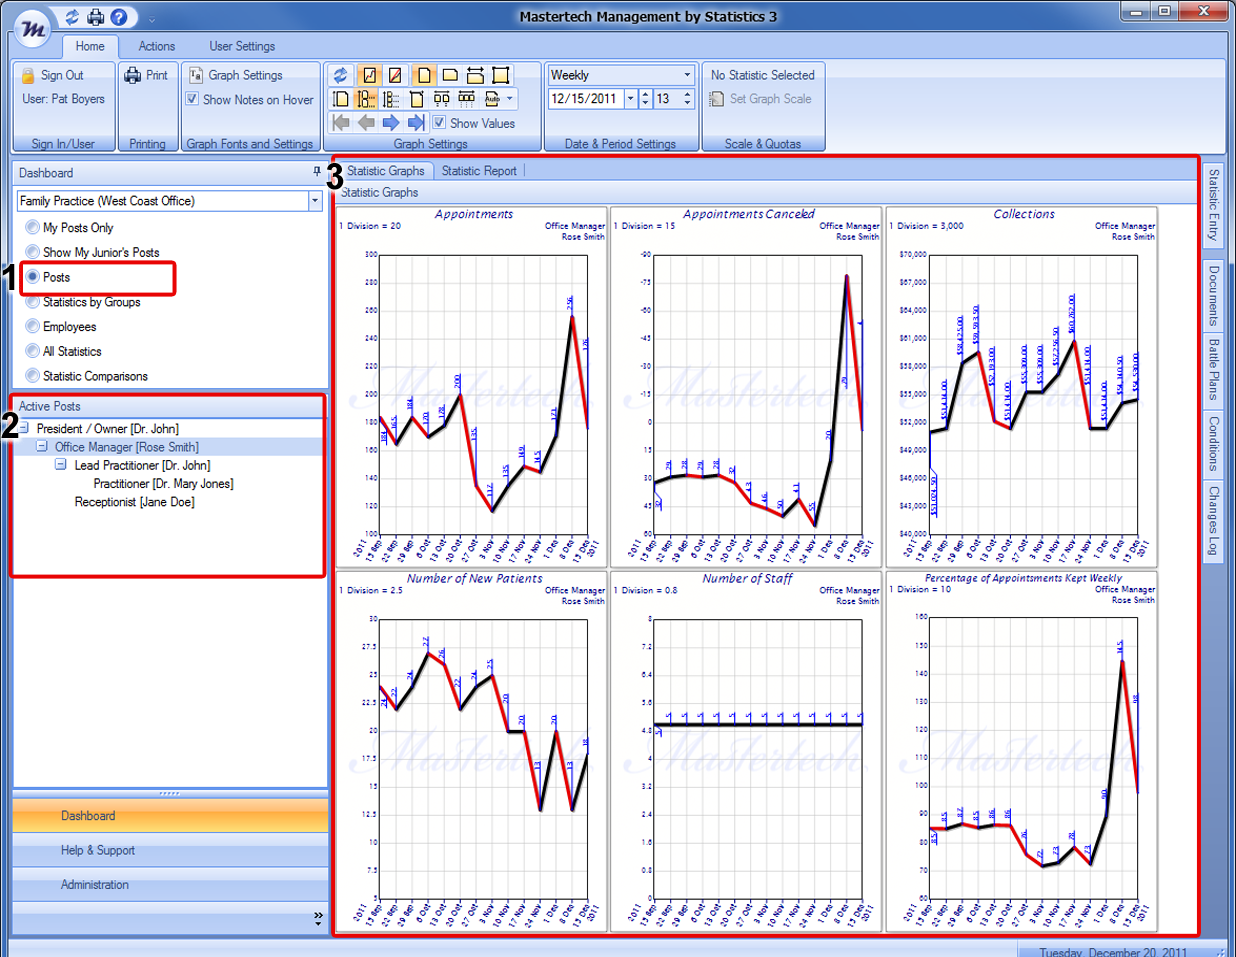This screenshot has width=1236, height=957.
Task: Select Receptionist [Jane Doe] in Active Posts
Action: point(134,502)
